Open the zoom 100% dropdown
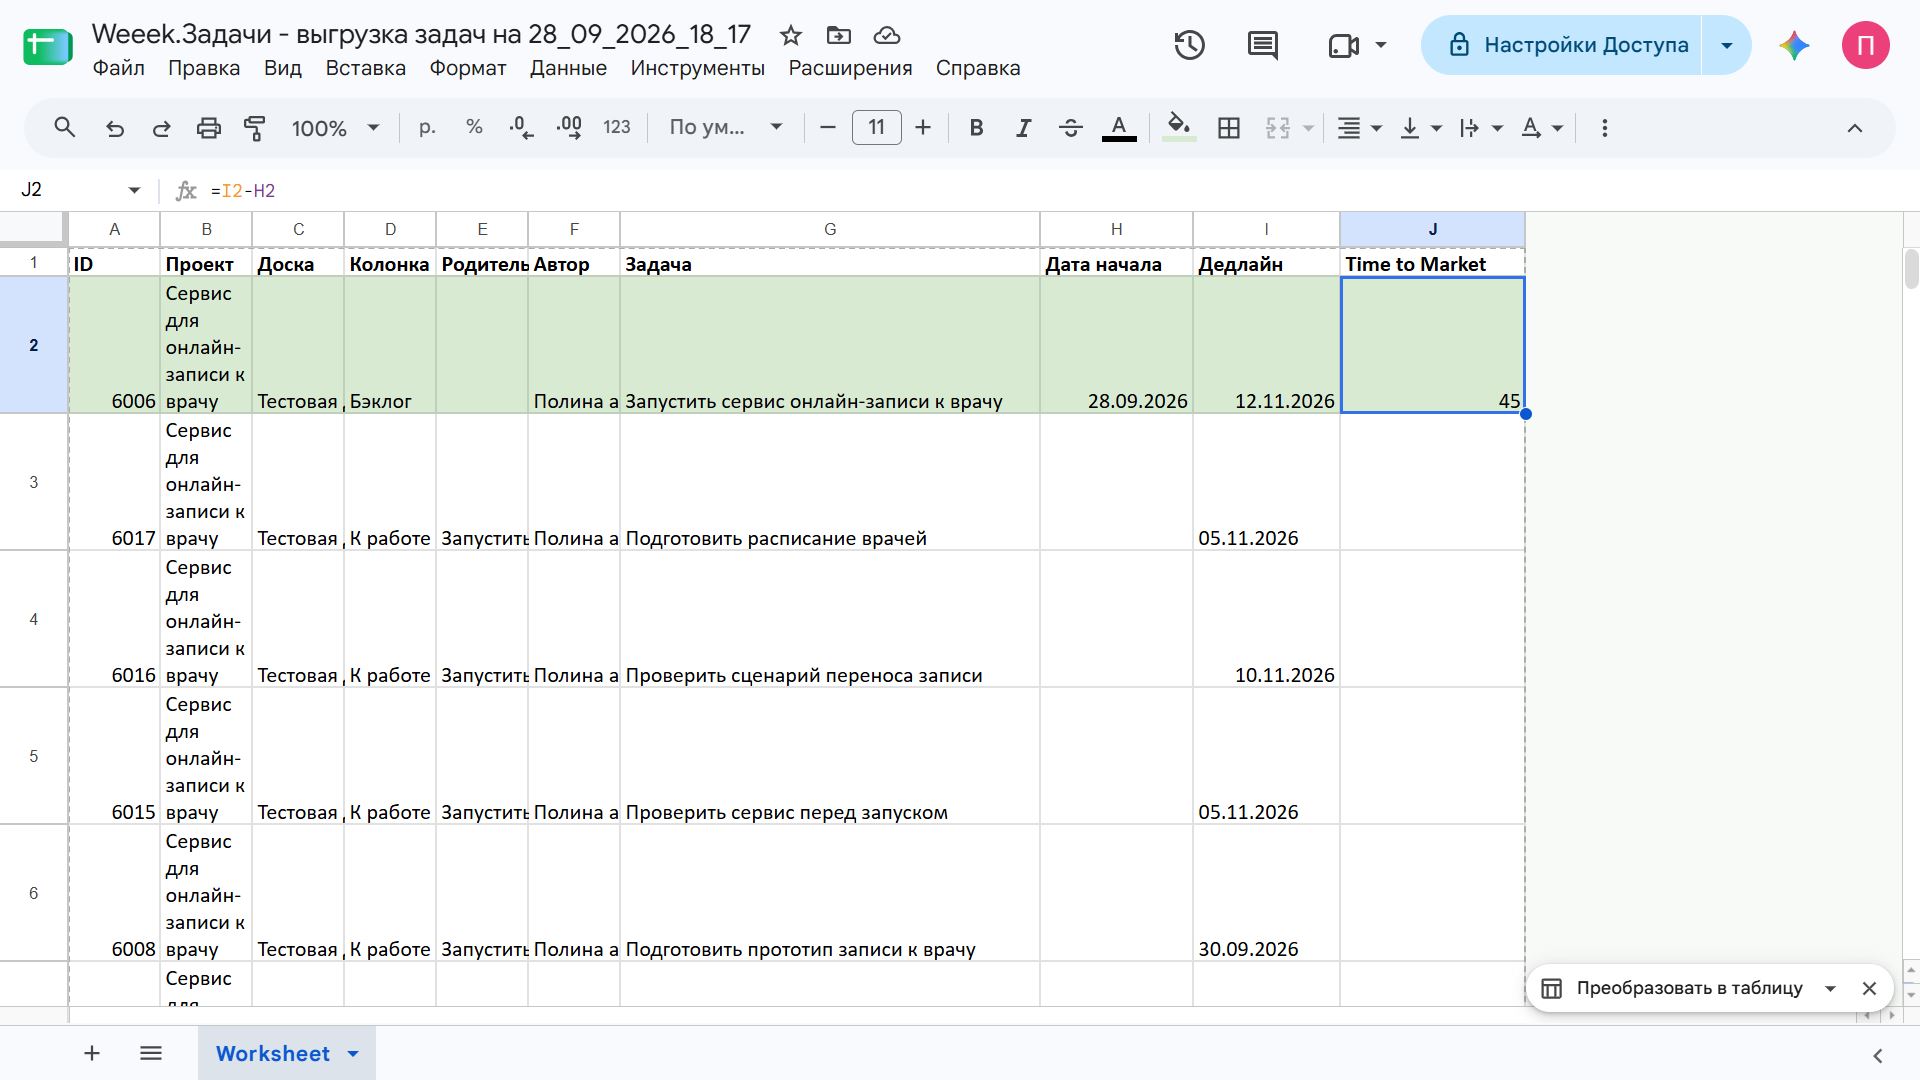1920x1080 pixels. coord(335,128)
